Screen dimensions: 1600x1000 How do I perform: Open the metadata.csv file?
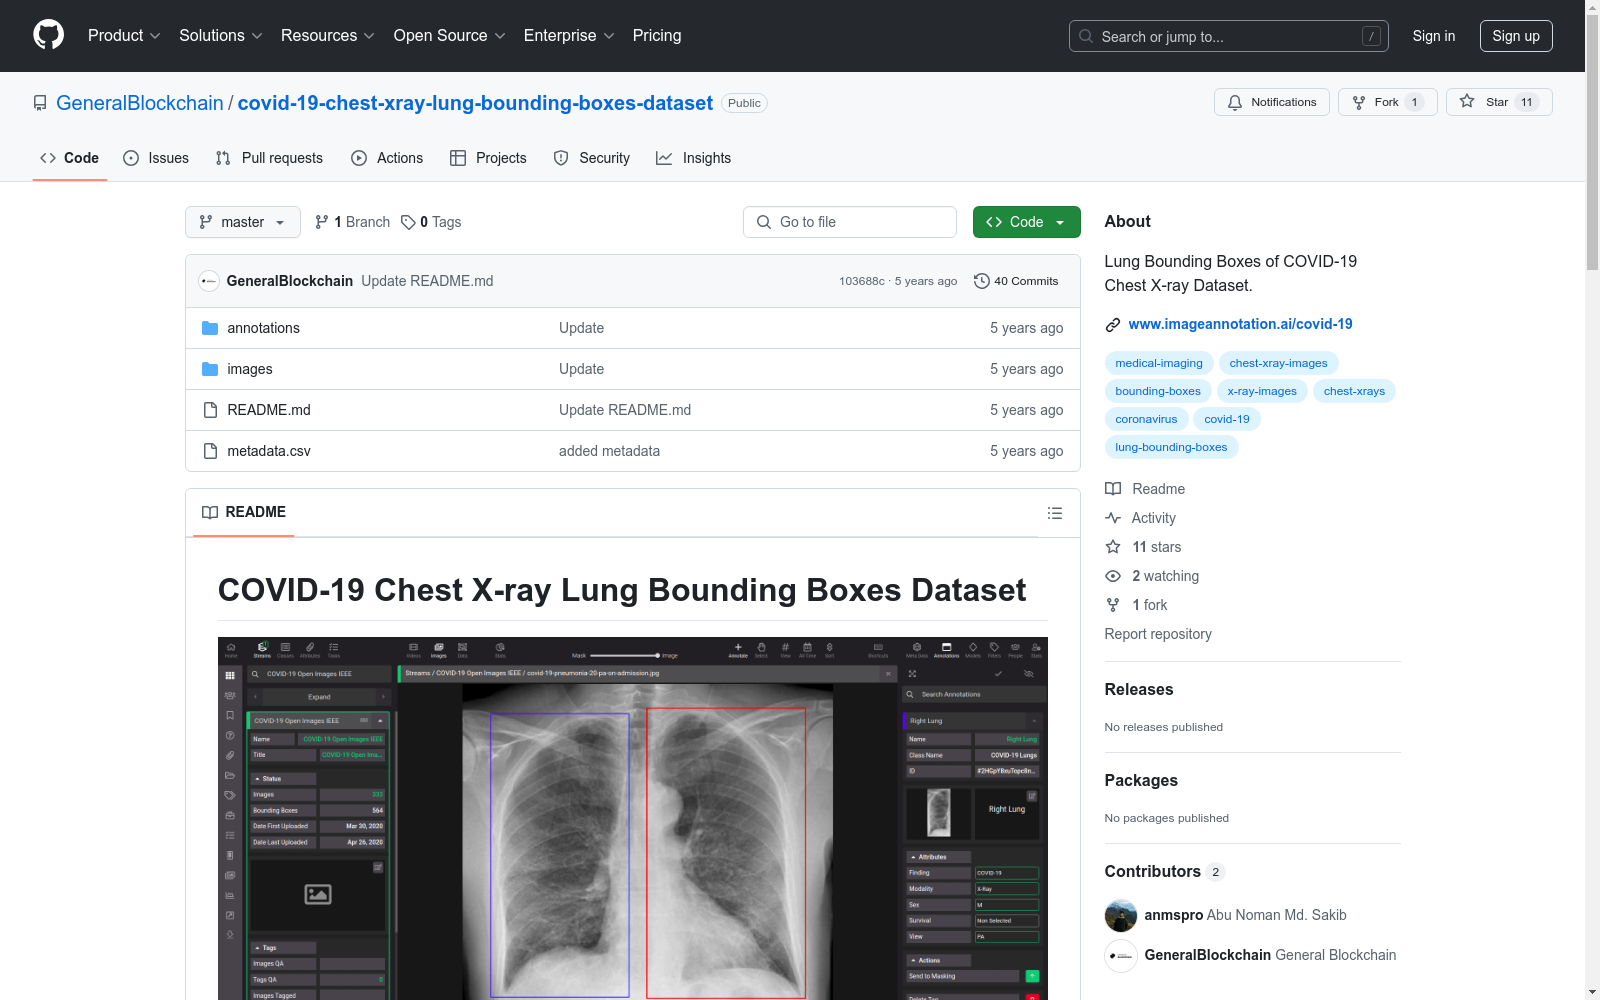click(x=269, y=451)
